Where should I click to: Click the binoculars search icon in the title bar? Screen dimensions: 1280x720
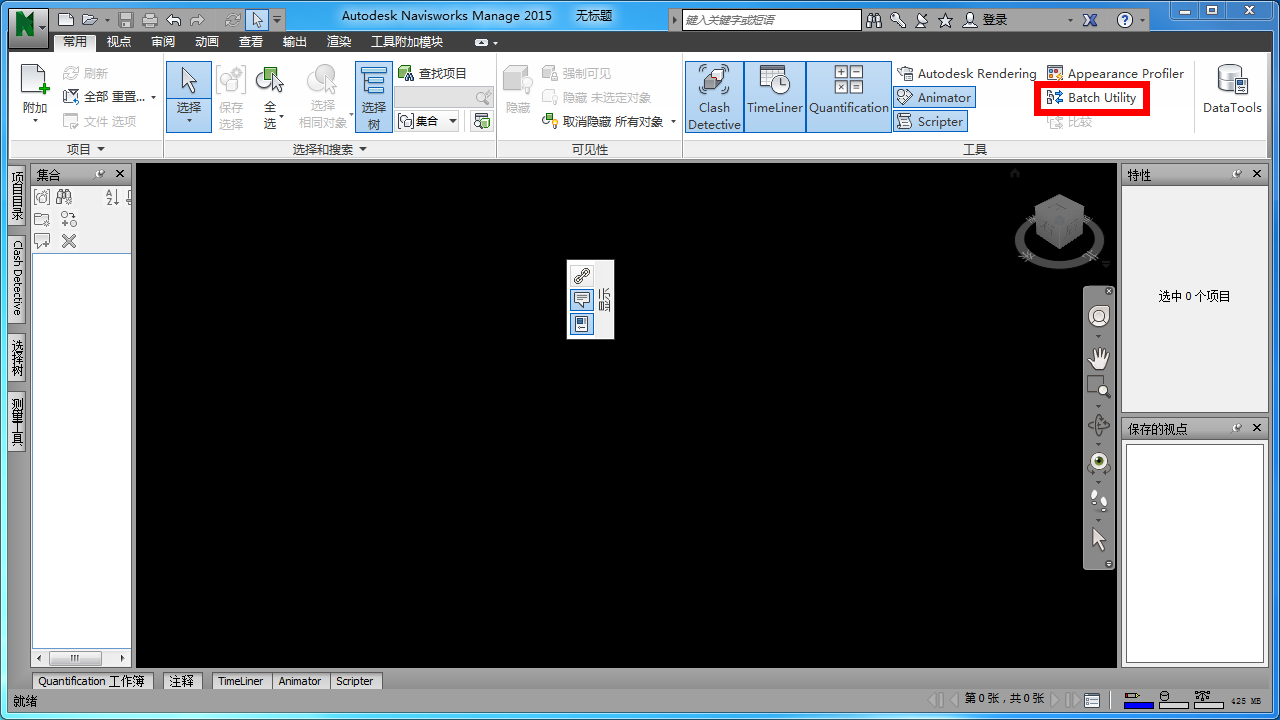(x=874, y=20)
